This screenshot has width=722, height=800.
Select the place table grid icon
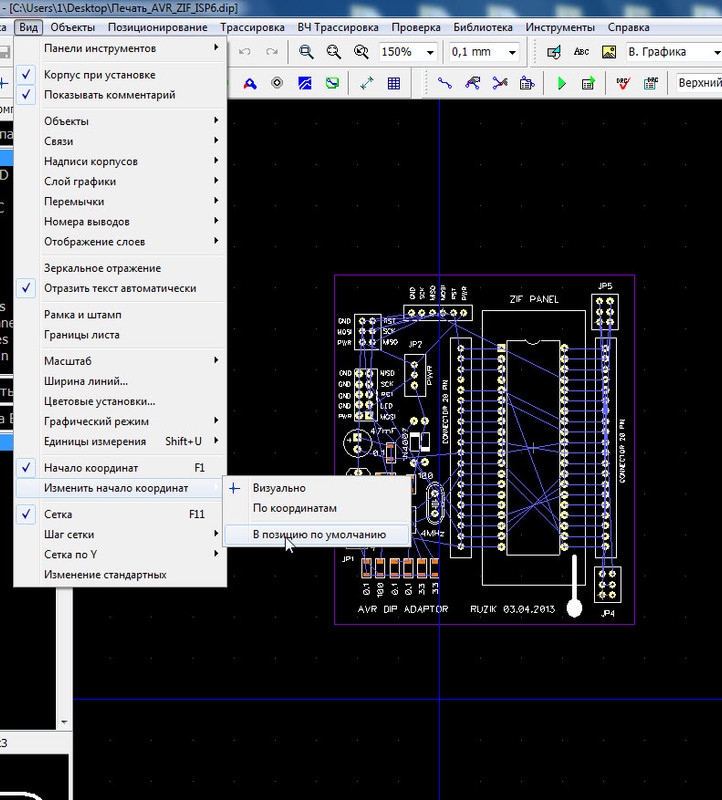tap(394, 83)
